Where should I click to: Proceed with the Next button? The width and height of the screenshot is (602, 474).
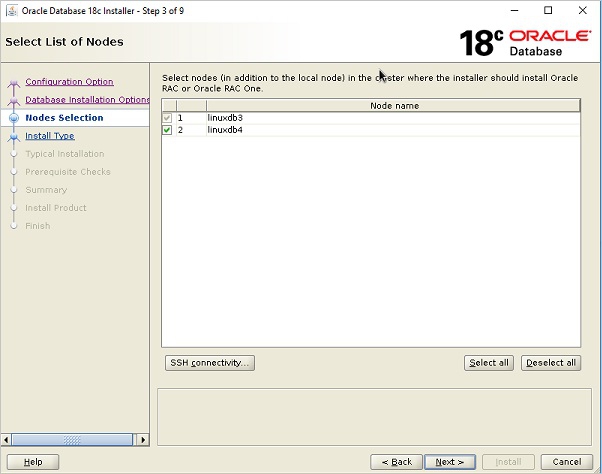point(450,462)
